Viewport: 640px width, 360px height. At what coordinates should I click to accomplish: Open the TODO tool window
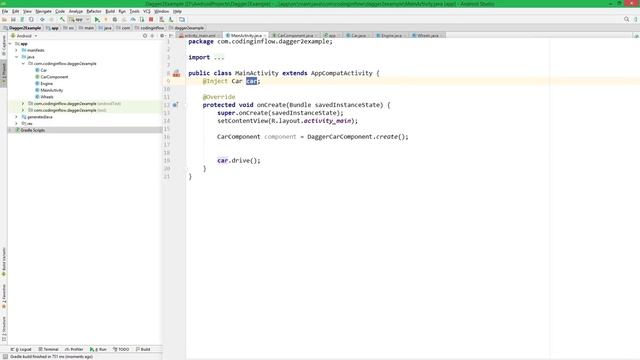click(121, 349)
